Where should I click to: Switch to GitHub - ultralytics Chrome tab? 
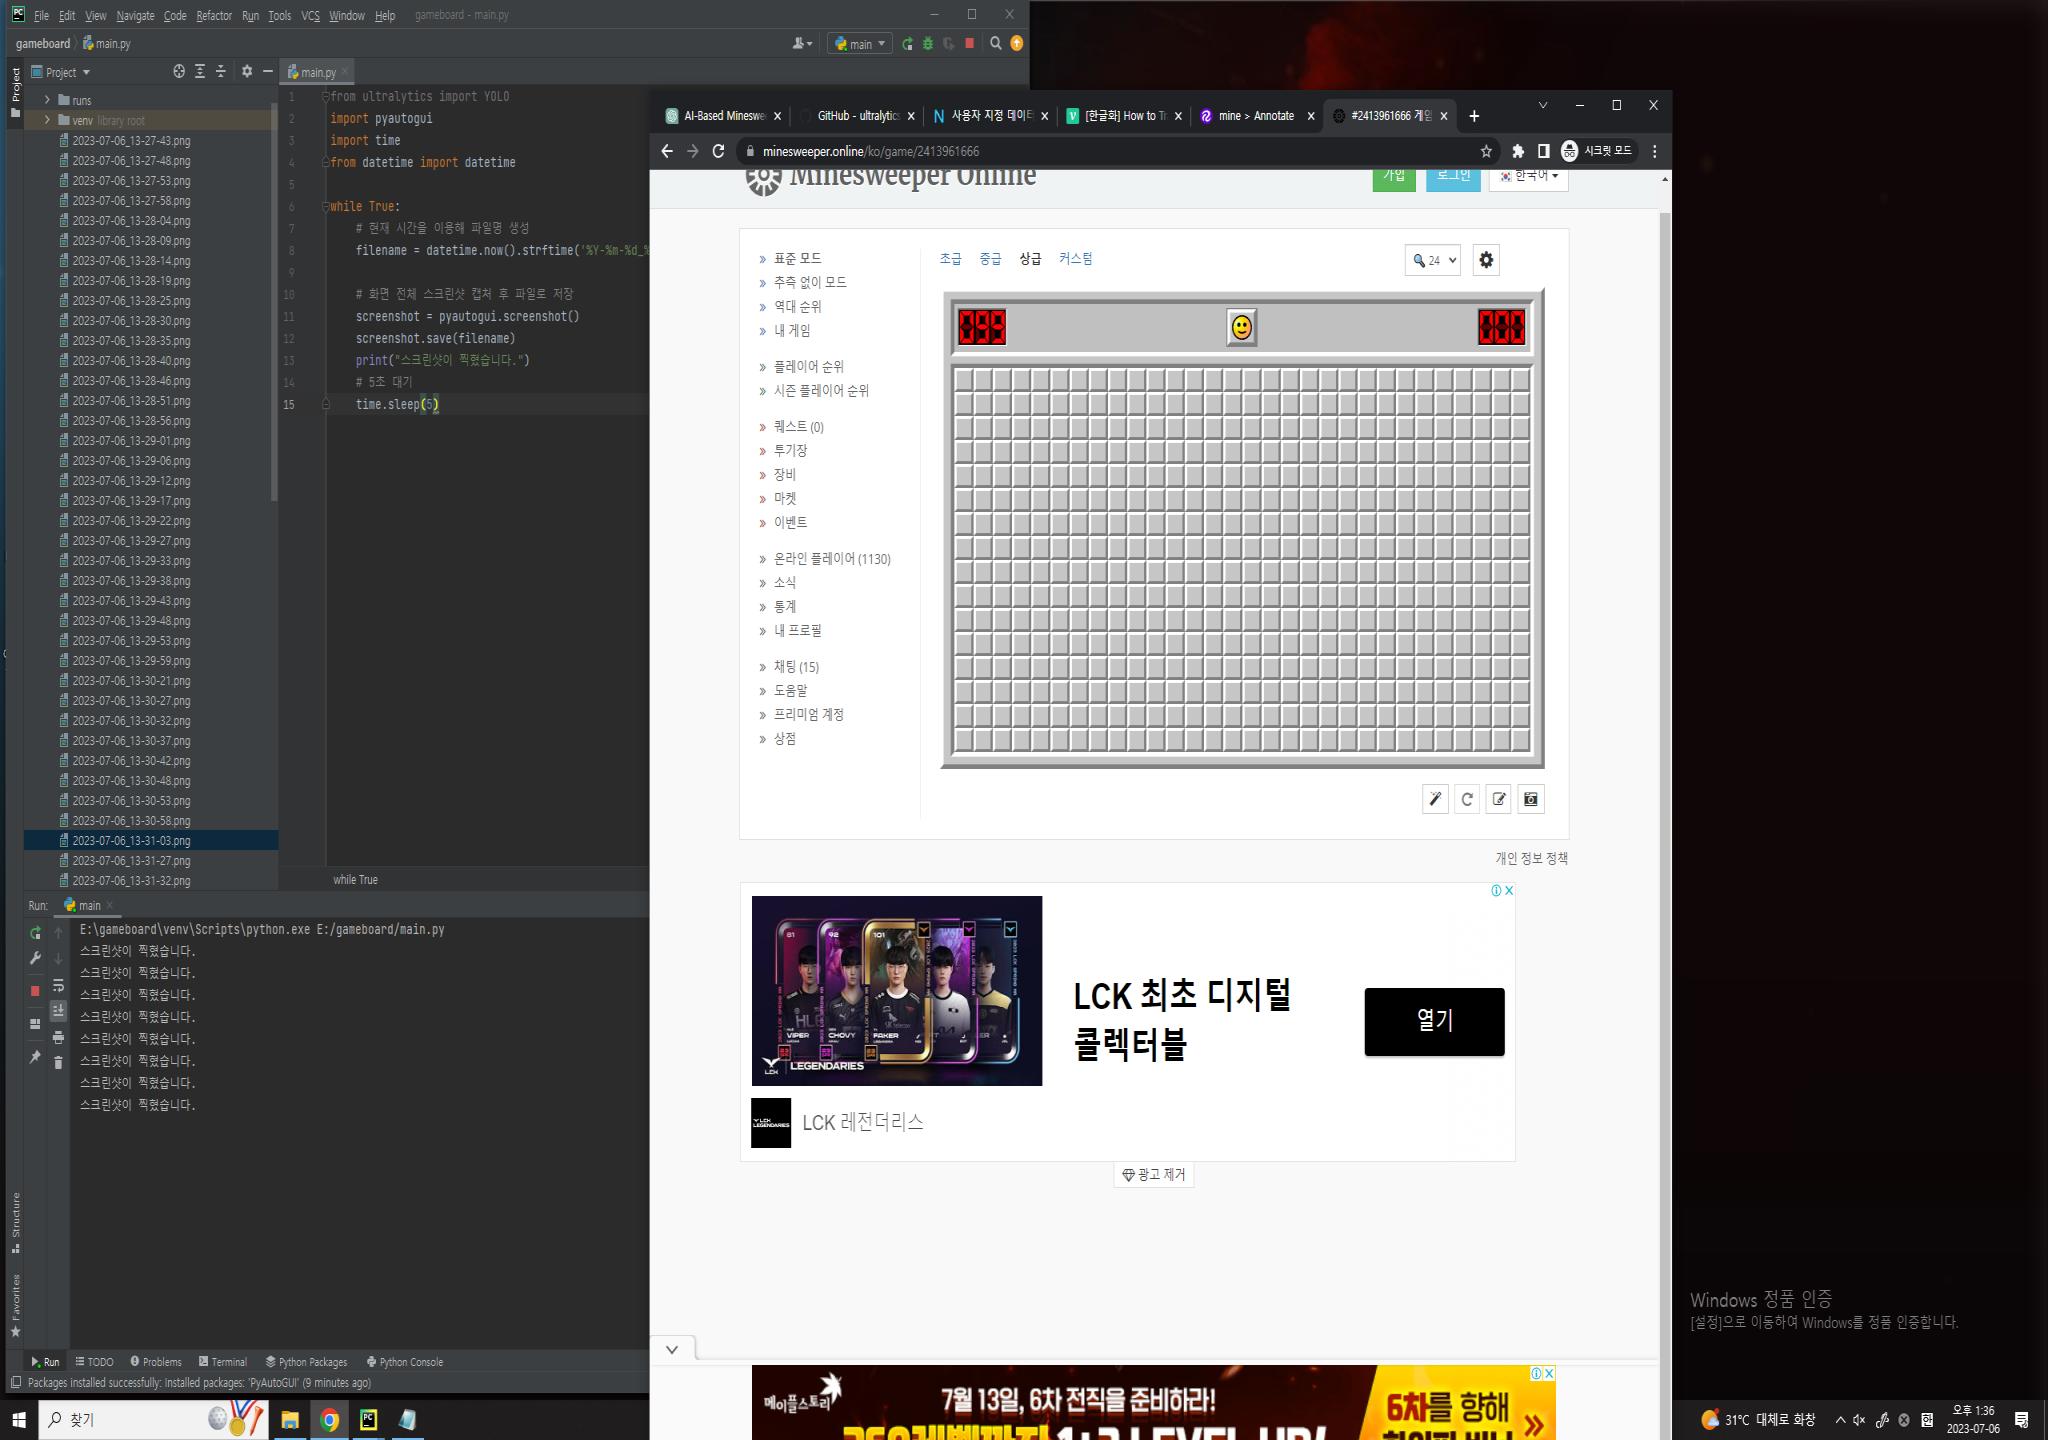858,116
